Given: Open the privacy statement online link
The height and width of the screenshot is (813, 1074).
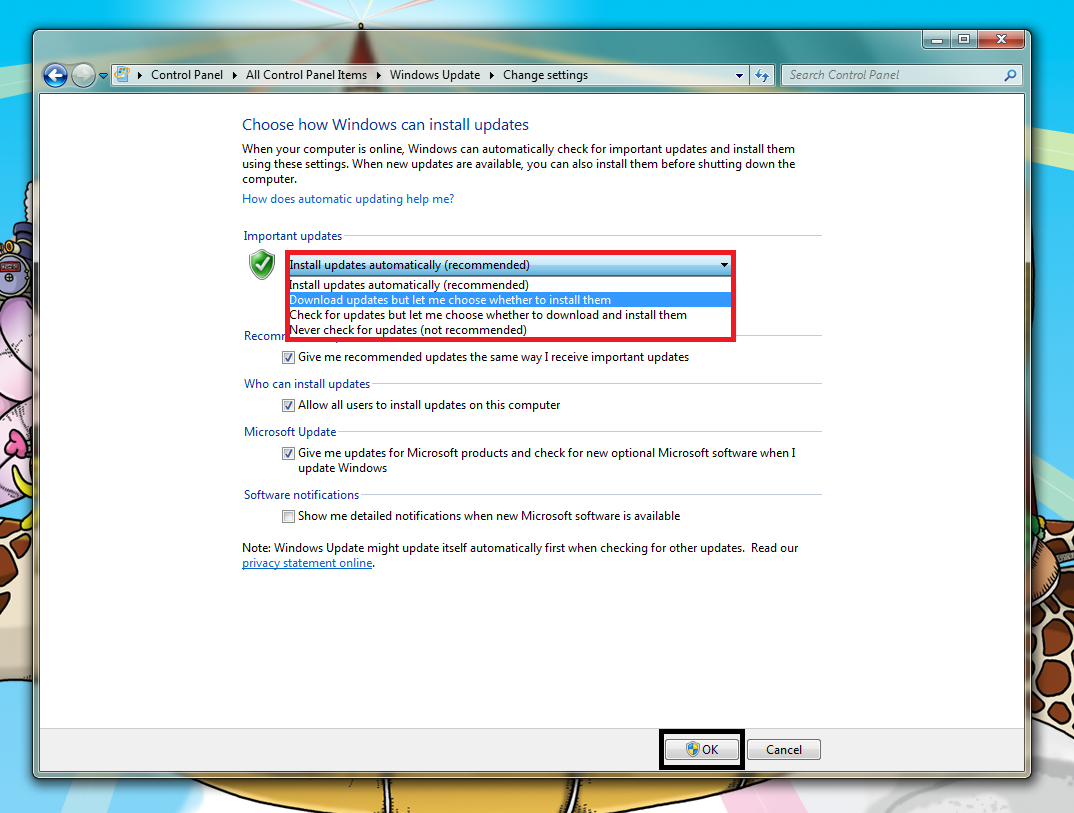Looking at the screenshot, I should coord(308,564).
